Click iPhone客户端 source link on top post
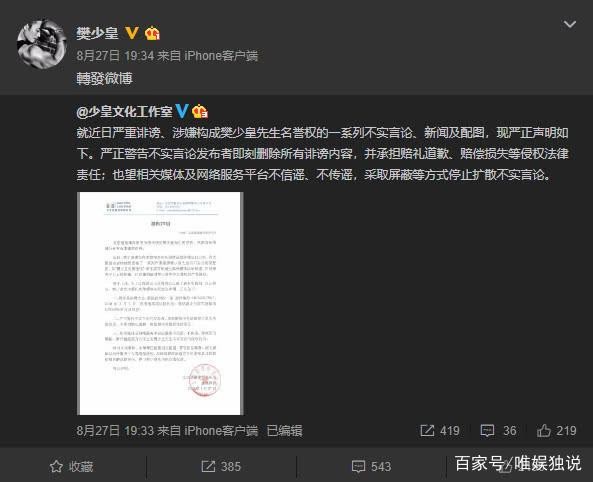This screenshot has width=593, height=482. click(221, 56)
